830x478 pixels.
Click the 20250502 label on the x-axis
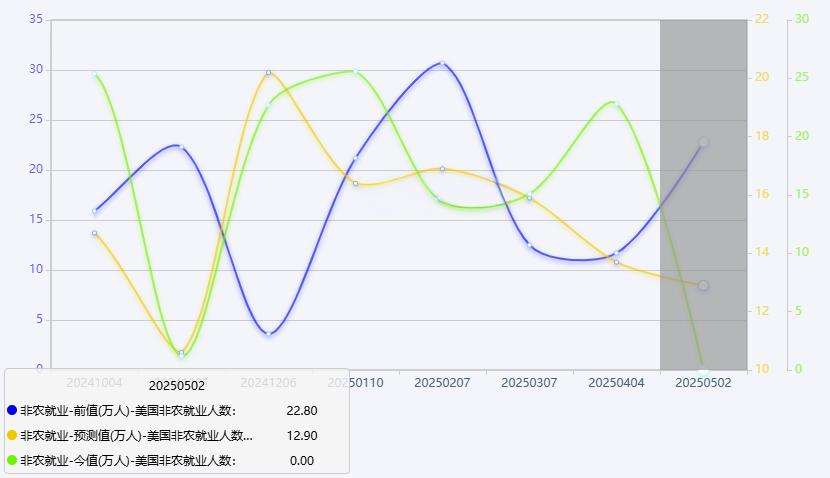point(703,382)
